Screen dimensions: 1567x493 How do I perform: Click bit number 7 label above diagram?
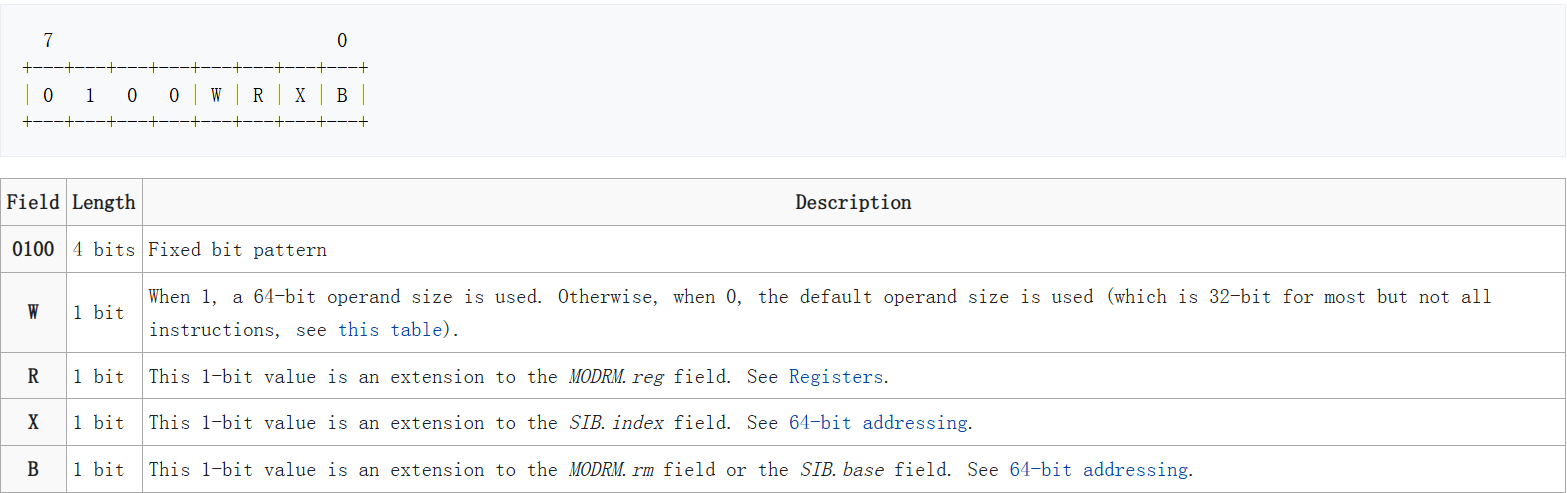[x=48, y=41]
